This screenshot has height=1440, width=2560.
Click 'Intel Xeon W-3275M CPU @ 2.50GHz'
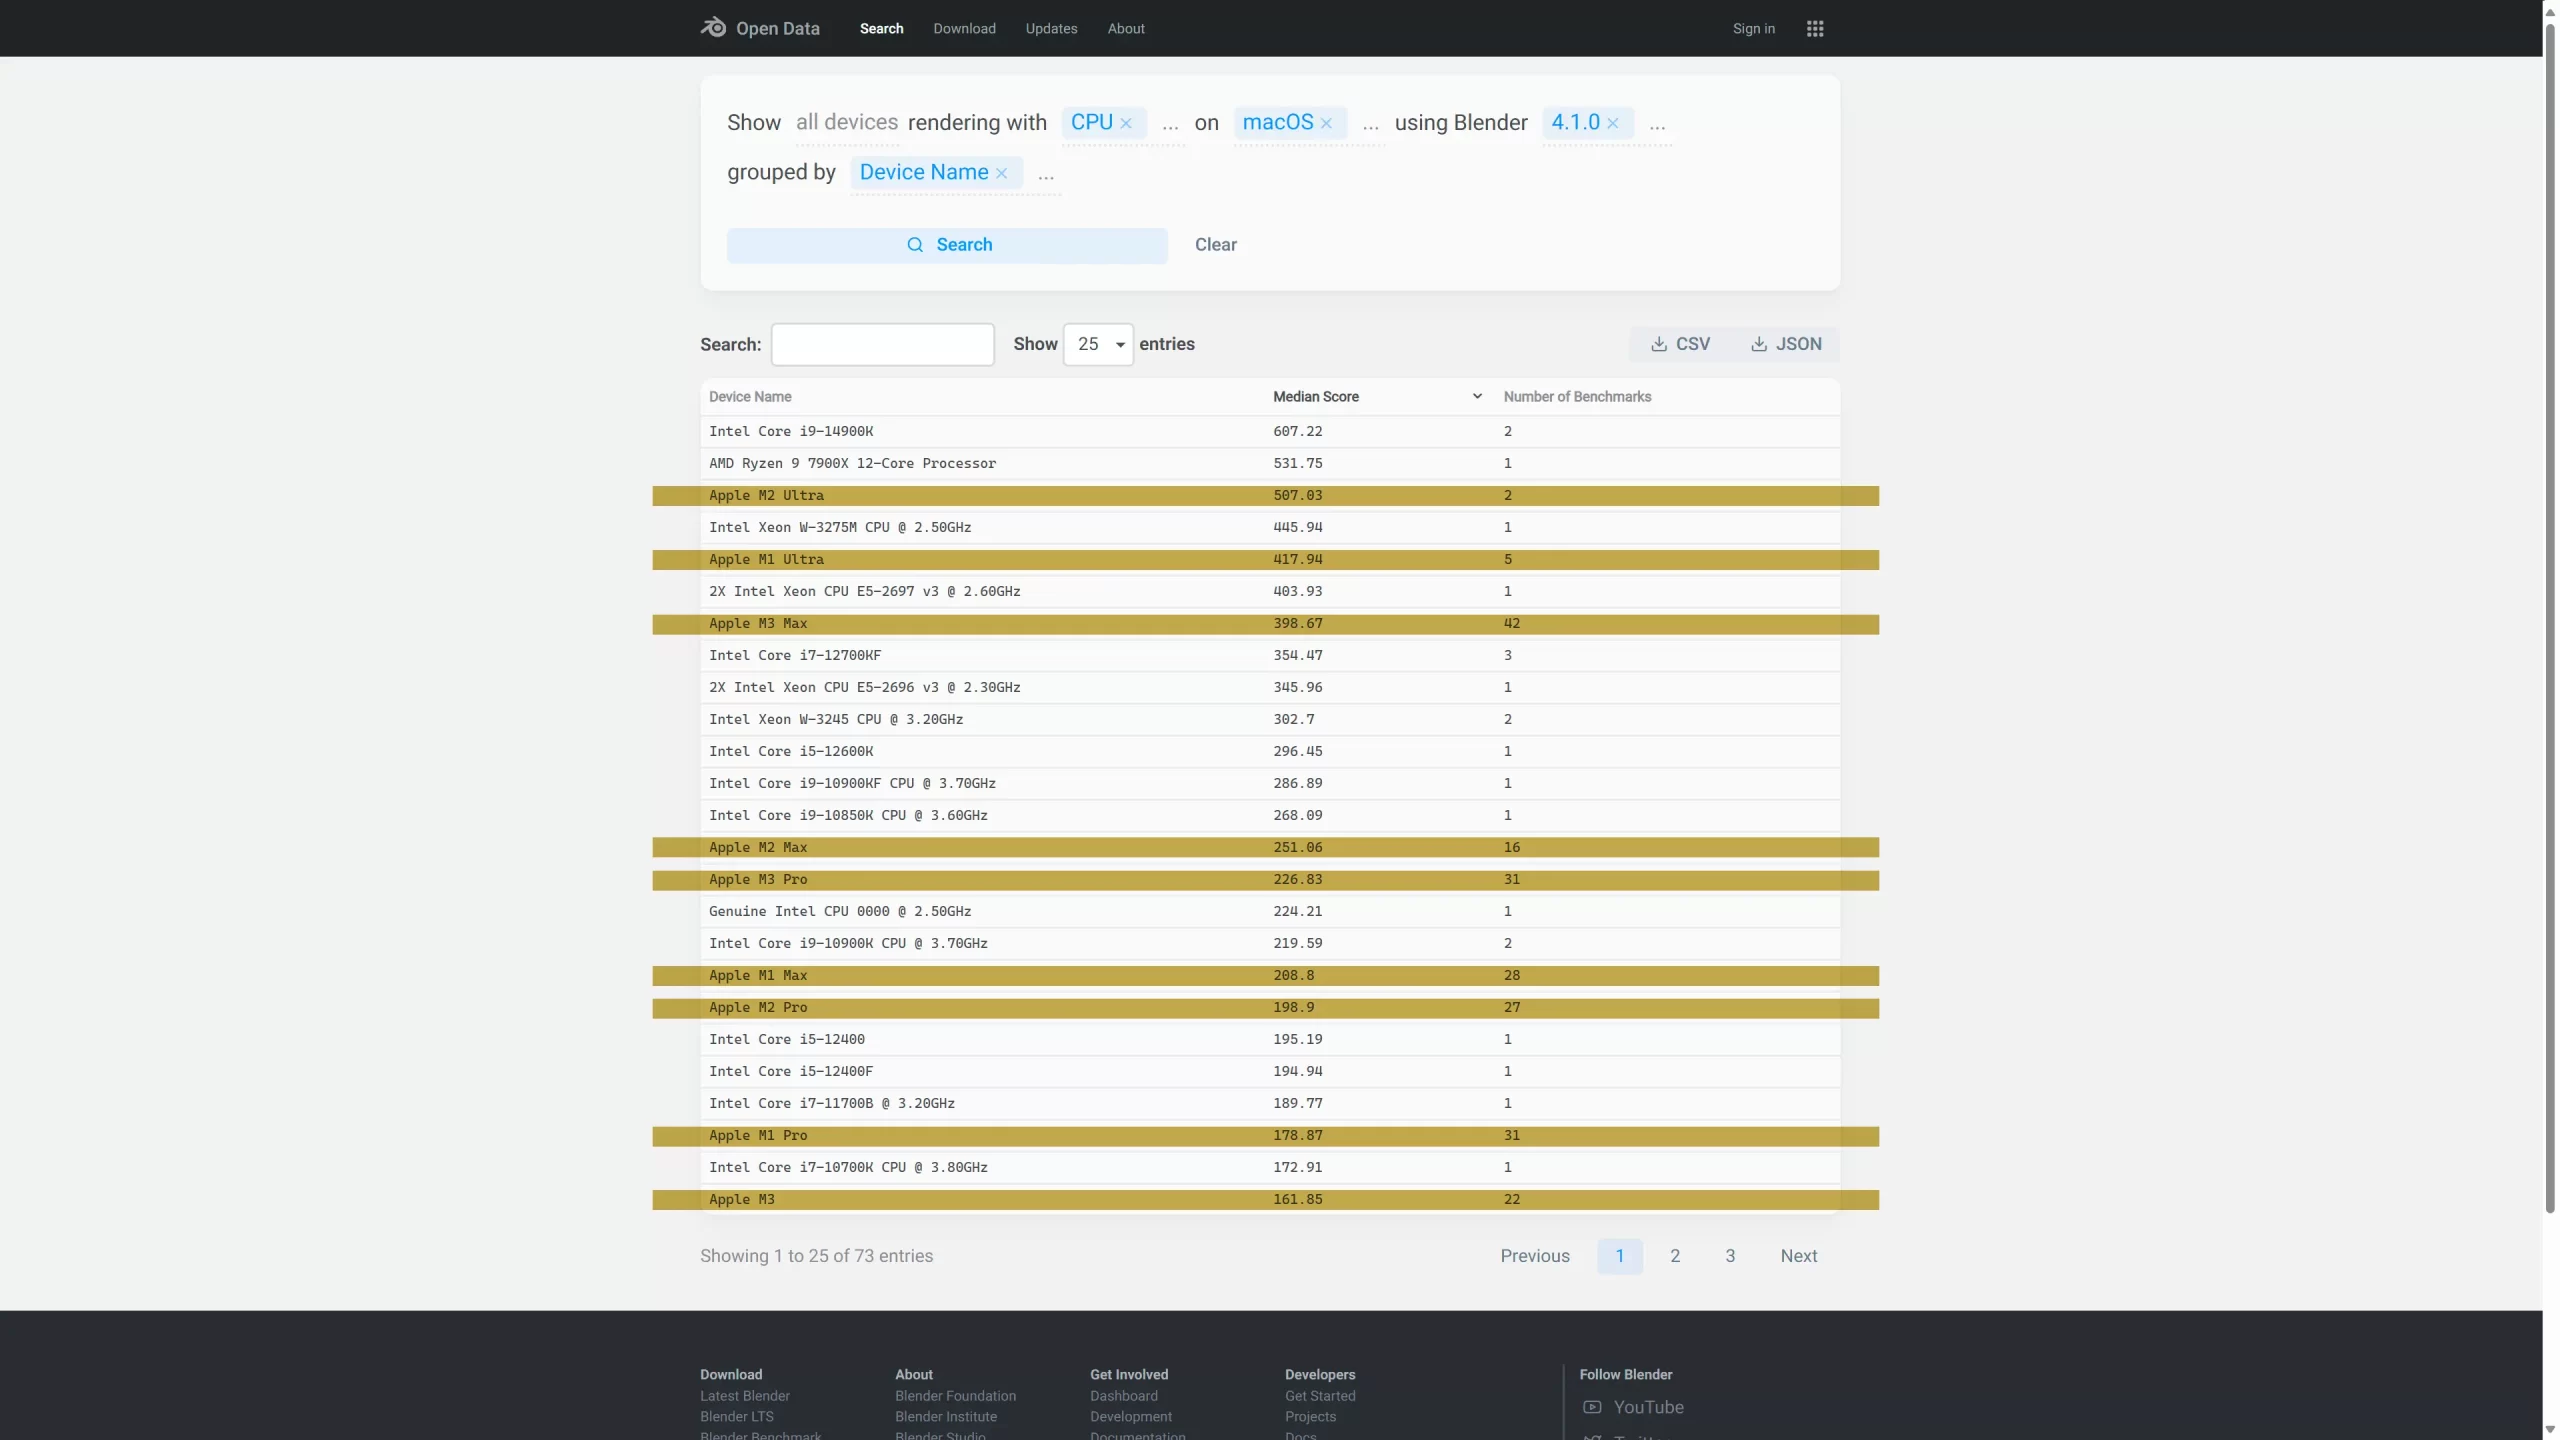coord(840,528)
